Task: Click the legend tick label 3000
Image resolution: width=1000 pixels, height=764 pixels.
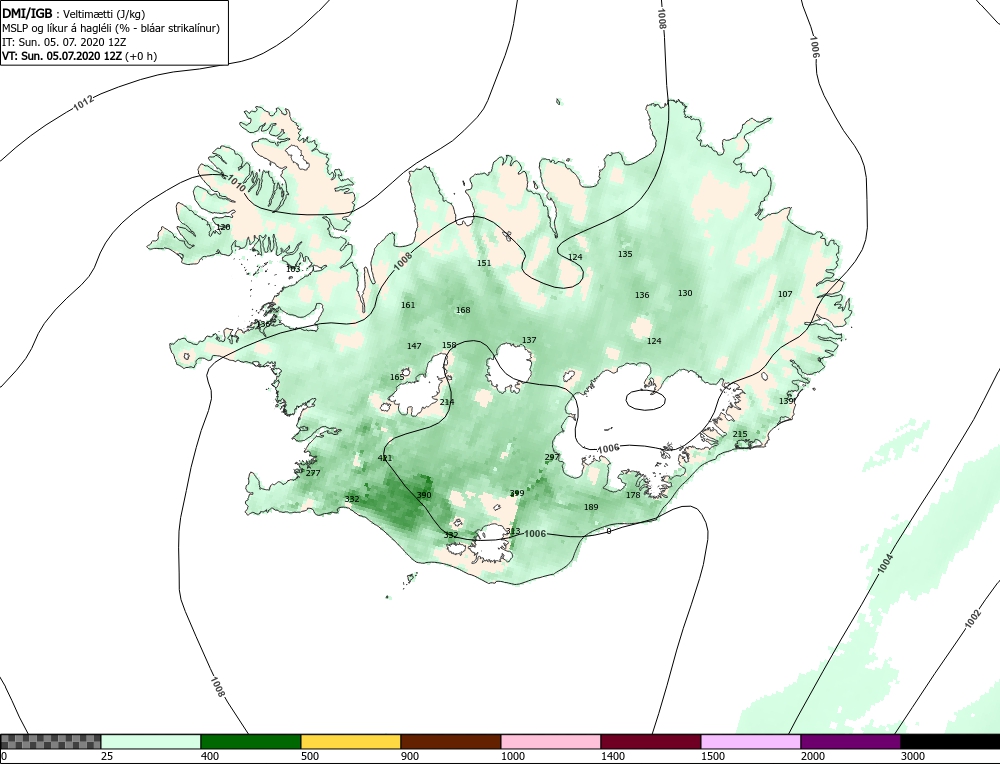Action: pyautogui.click(x=912, y=756)
